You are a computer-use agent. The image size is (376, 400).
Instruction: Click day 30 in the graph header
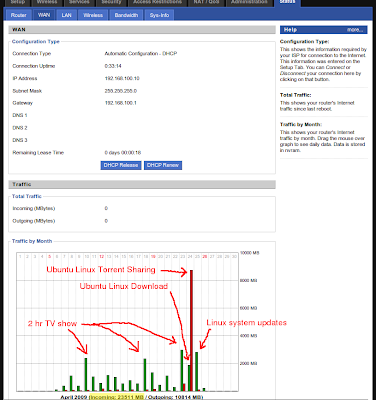click(234, 256)
